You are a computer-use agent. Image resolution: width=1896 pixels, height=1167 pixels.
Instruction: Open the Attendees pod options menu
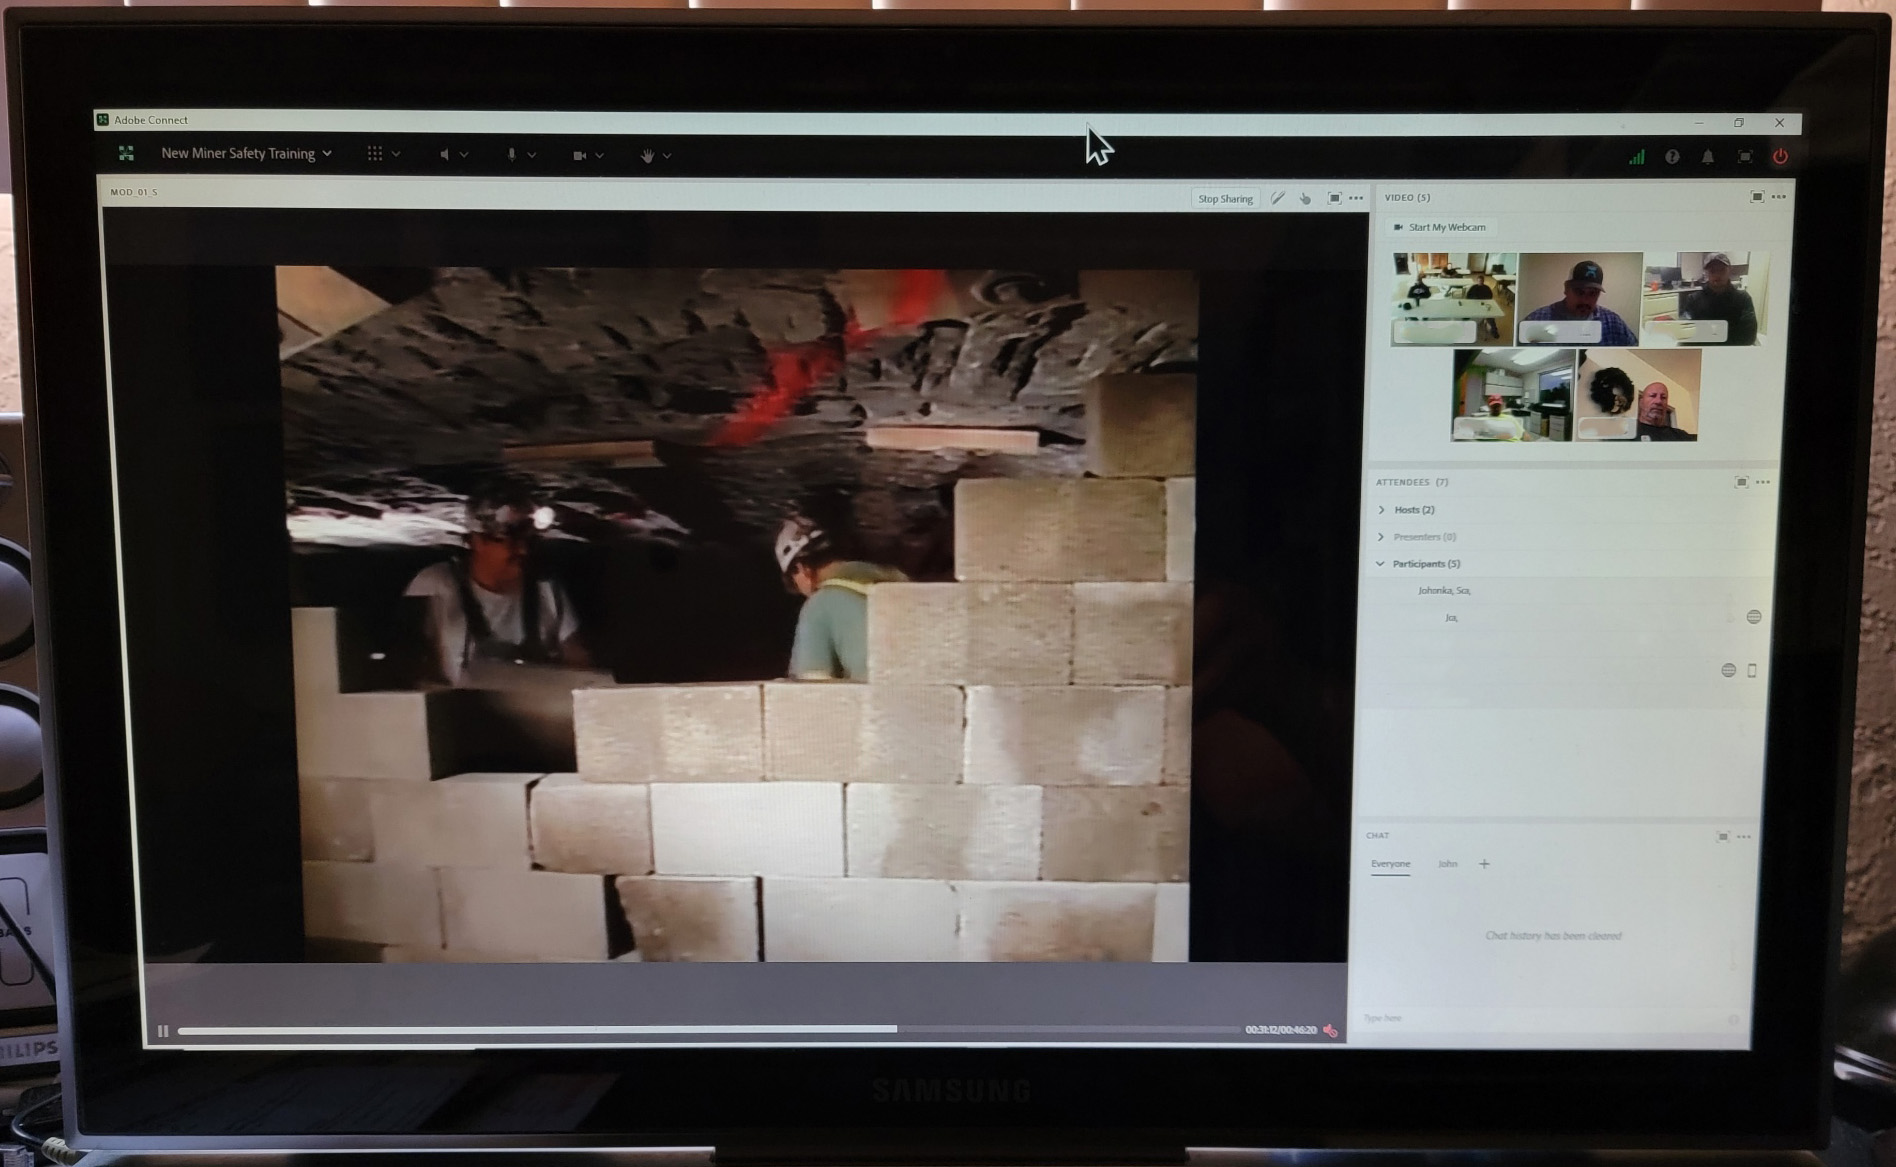tap(1763, 482)
